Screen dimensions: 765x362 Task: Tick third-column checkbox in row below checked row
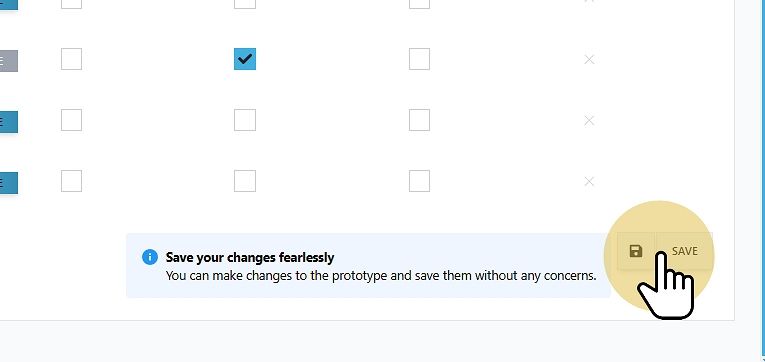[419, 120]
